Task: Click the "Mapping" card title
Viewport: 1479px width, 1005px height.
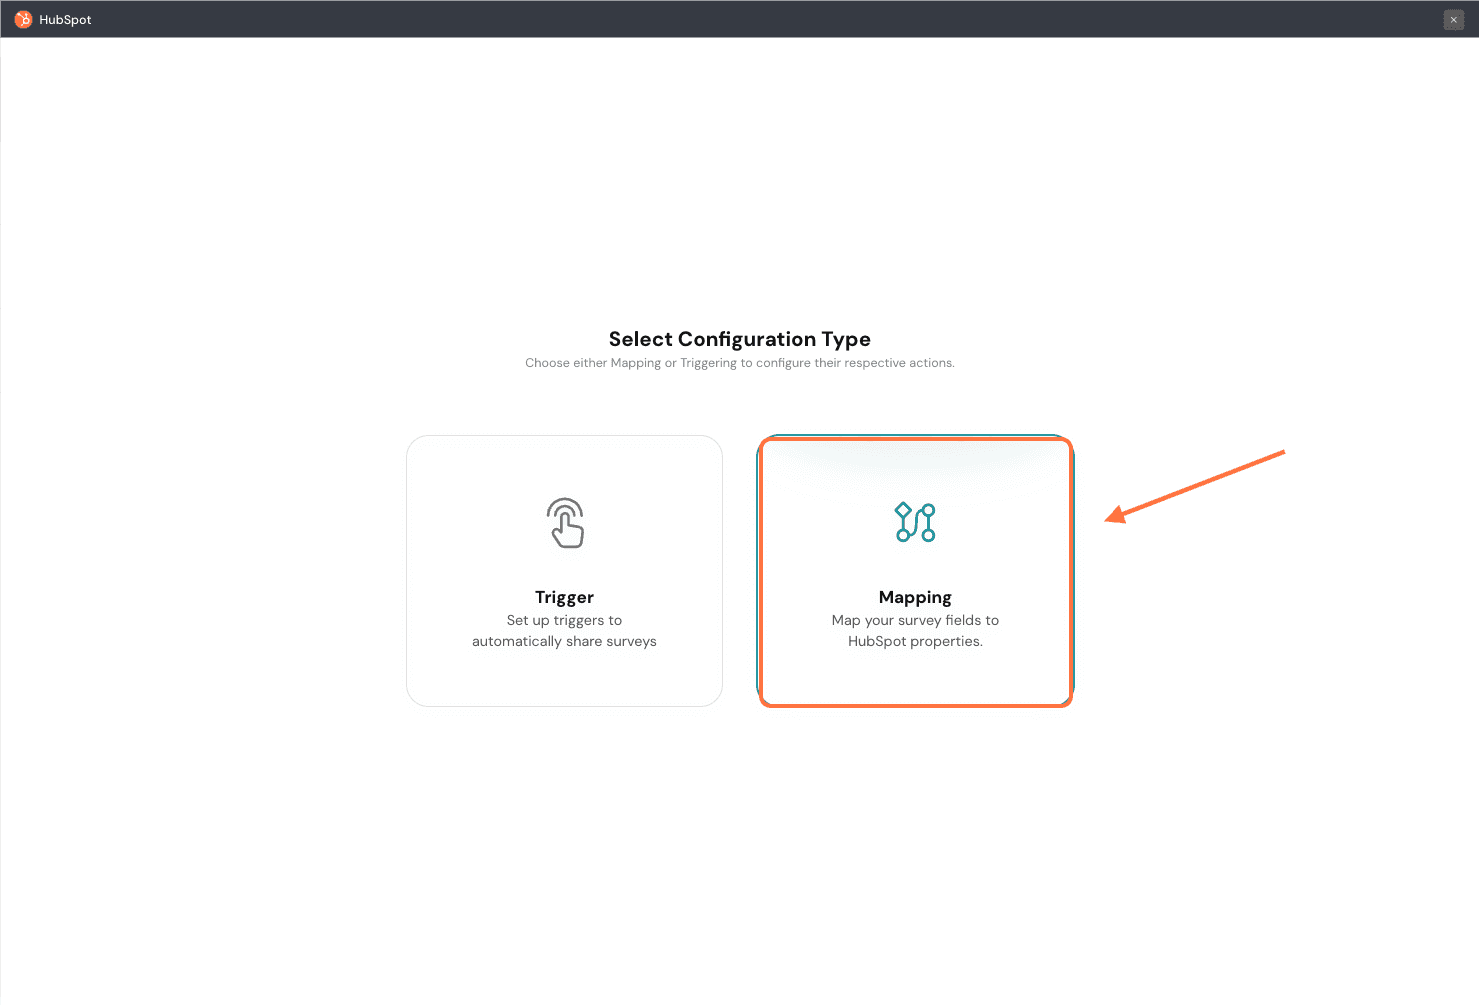Action: [x=915, y=597]
